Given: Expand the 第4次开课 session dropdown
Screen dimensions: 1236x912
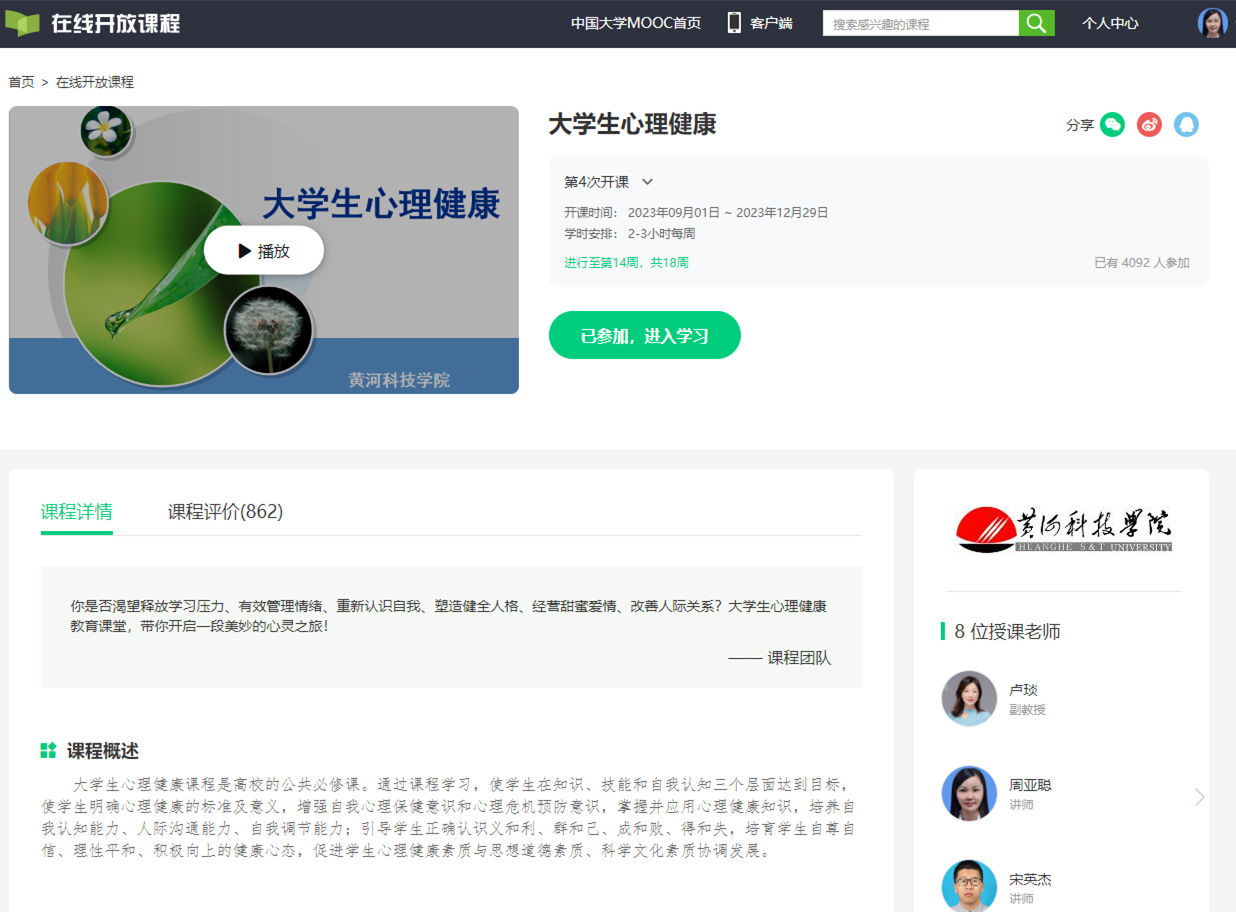Looking at the screenshot, I should pos(647,182).
